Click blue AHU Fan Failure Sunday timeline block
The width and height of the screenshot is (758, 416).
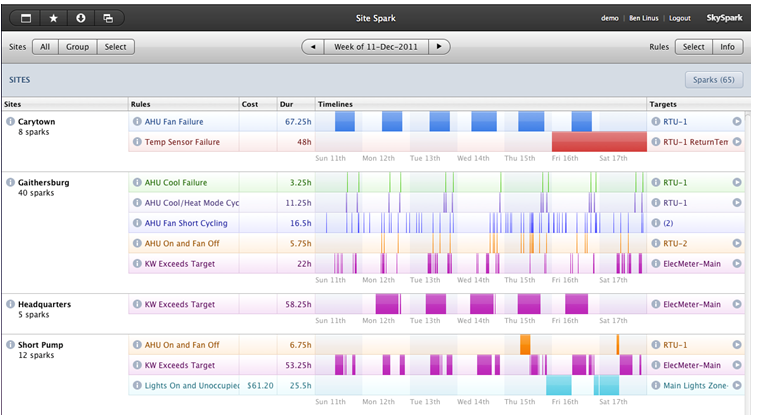345,122
